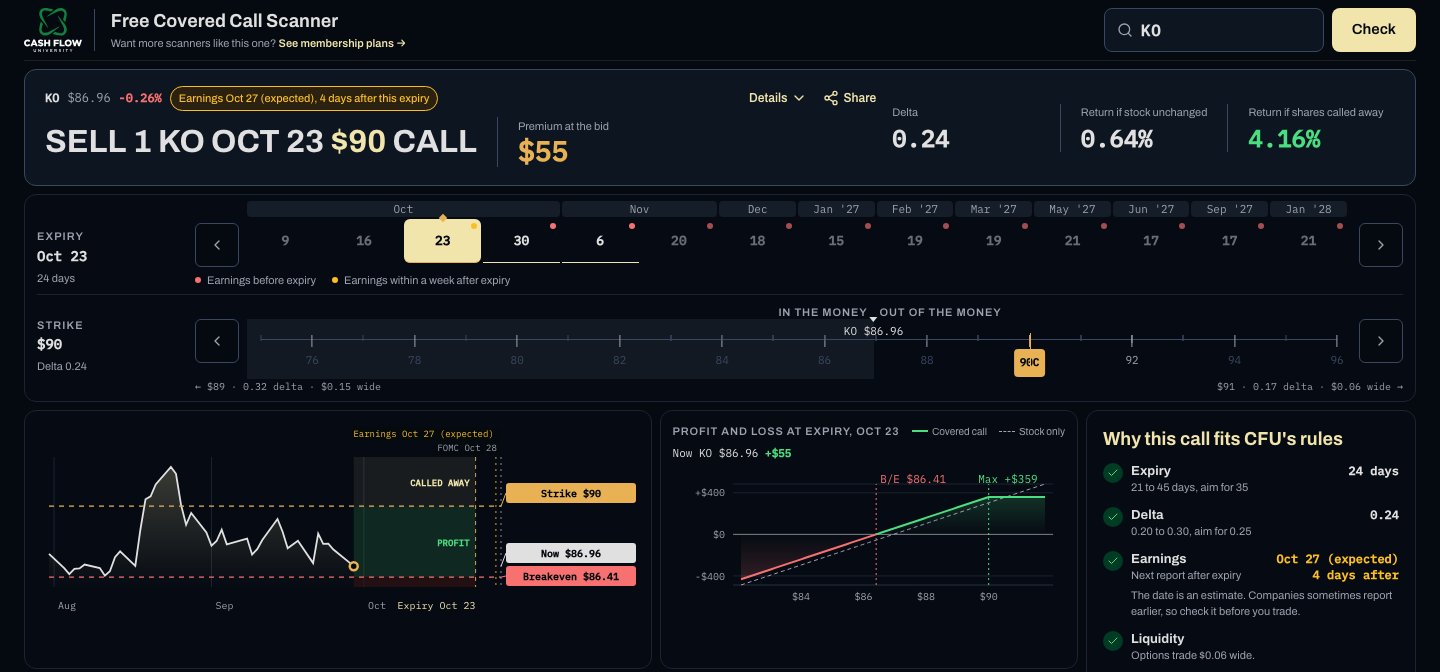Image resolution: width=1440 pixels, height=672 pixels.
Task: Click green checkmark beside Delta rule
Action: pyautogui.click(x=1112, y=517)
